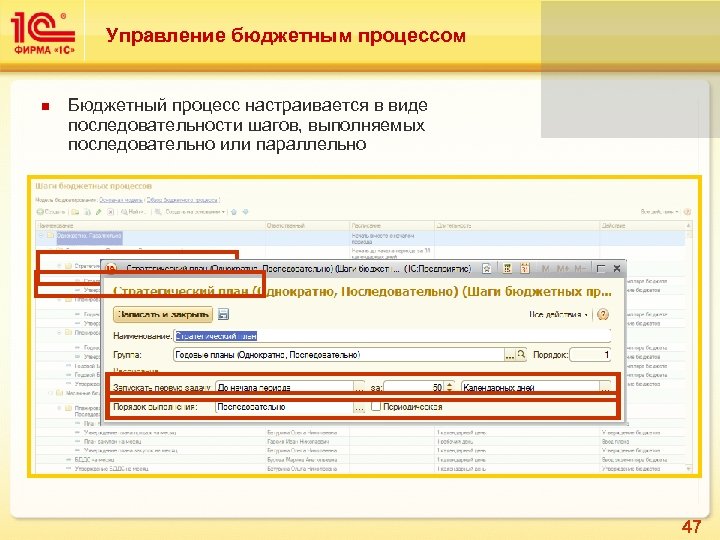Click the Порядок field showing 1
Screen dimensions: 720x540
coord(590,354)
